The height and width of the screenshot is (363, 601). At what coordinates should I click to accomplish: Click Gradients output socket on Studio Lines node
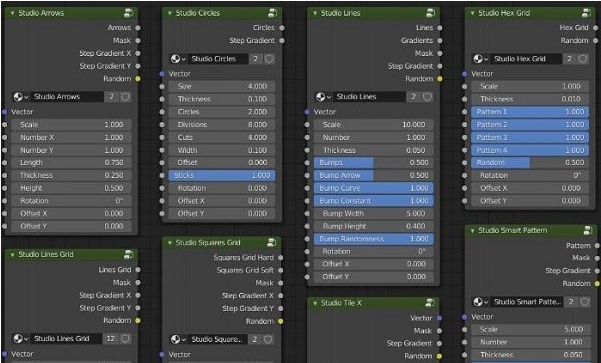click(x=440, y=40)
